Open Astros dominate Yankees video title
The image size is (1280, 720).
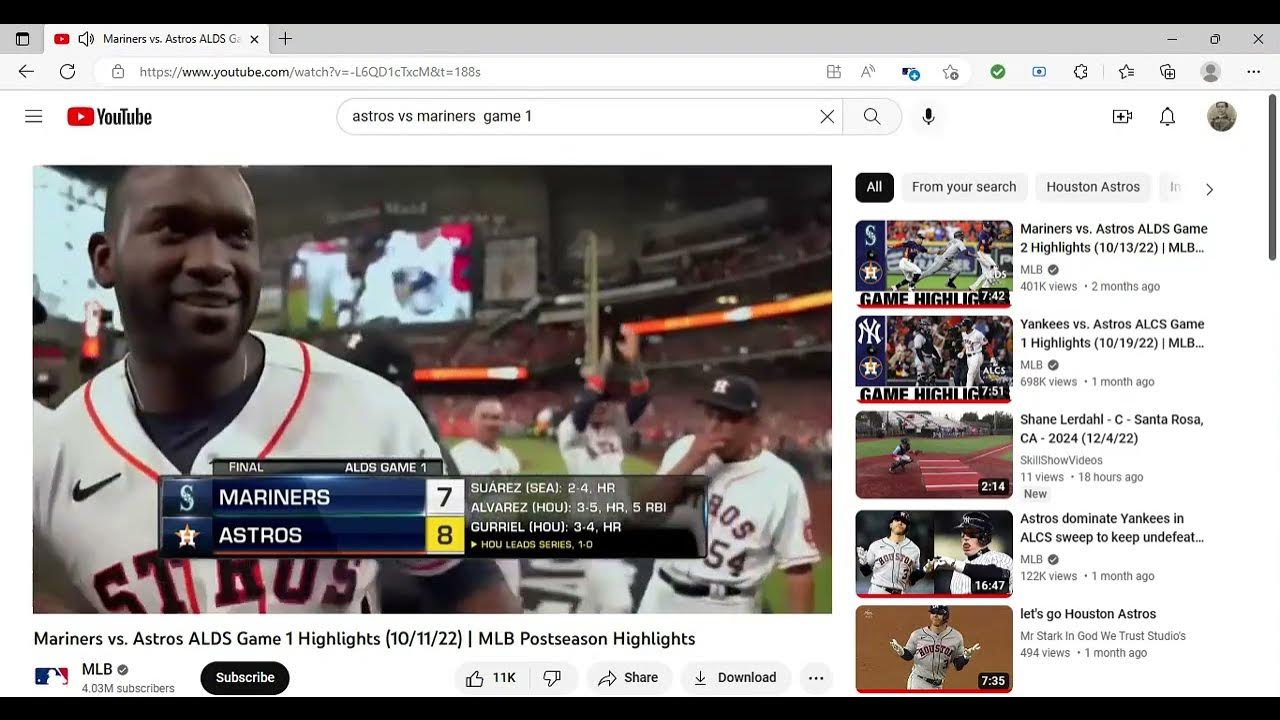tap(1112, 527)
